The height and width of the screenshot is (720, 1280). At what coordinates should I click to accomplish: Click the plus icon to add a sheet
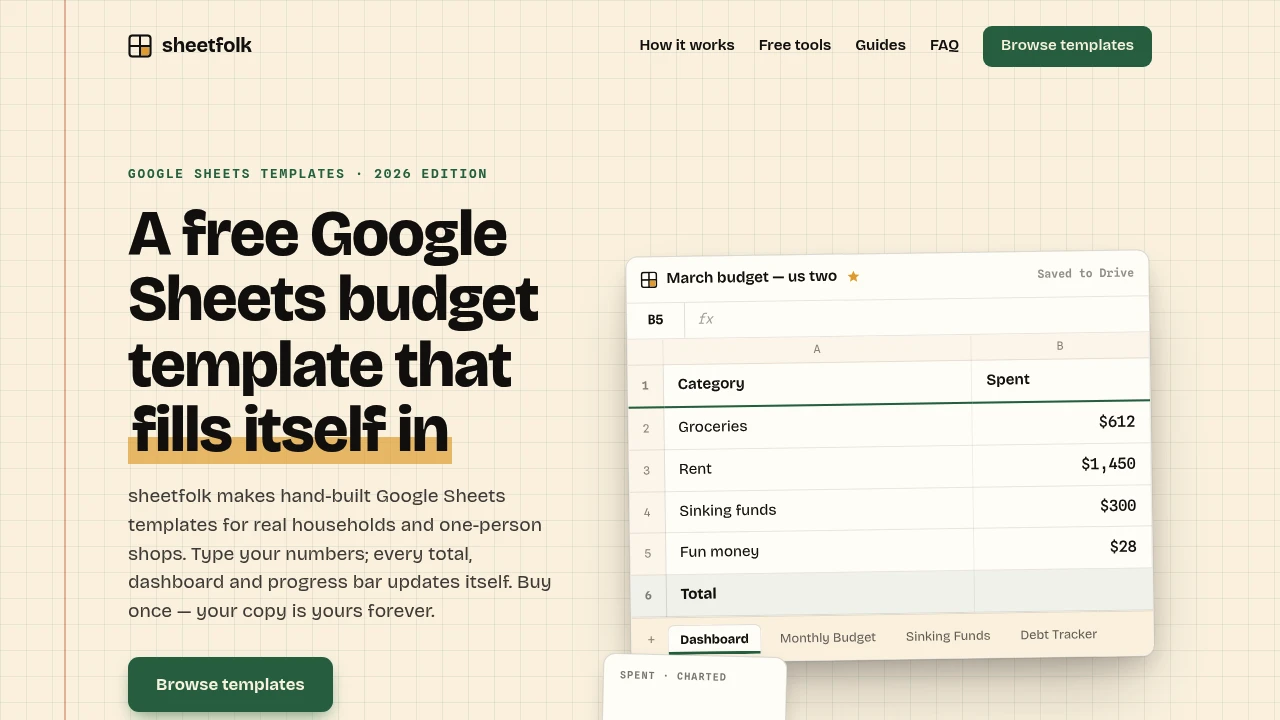point(651,640)
